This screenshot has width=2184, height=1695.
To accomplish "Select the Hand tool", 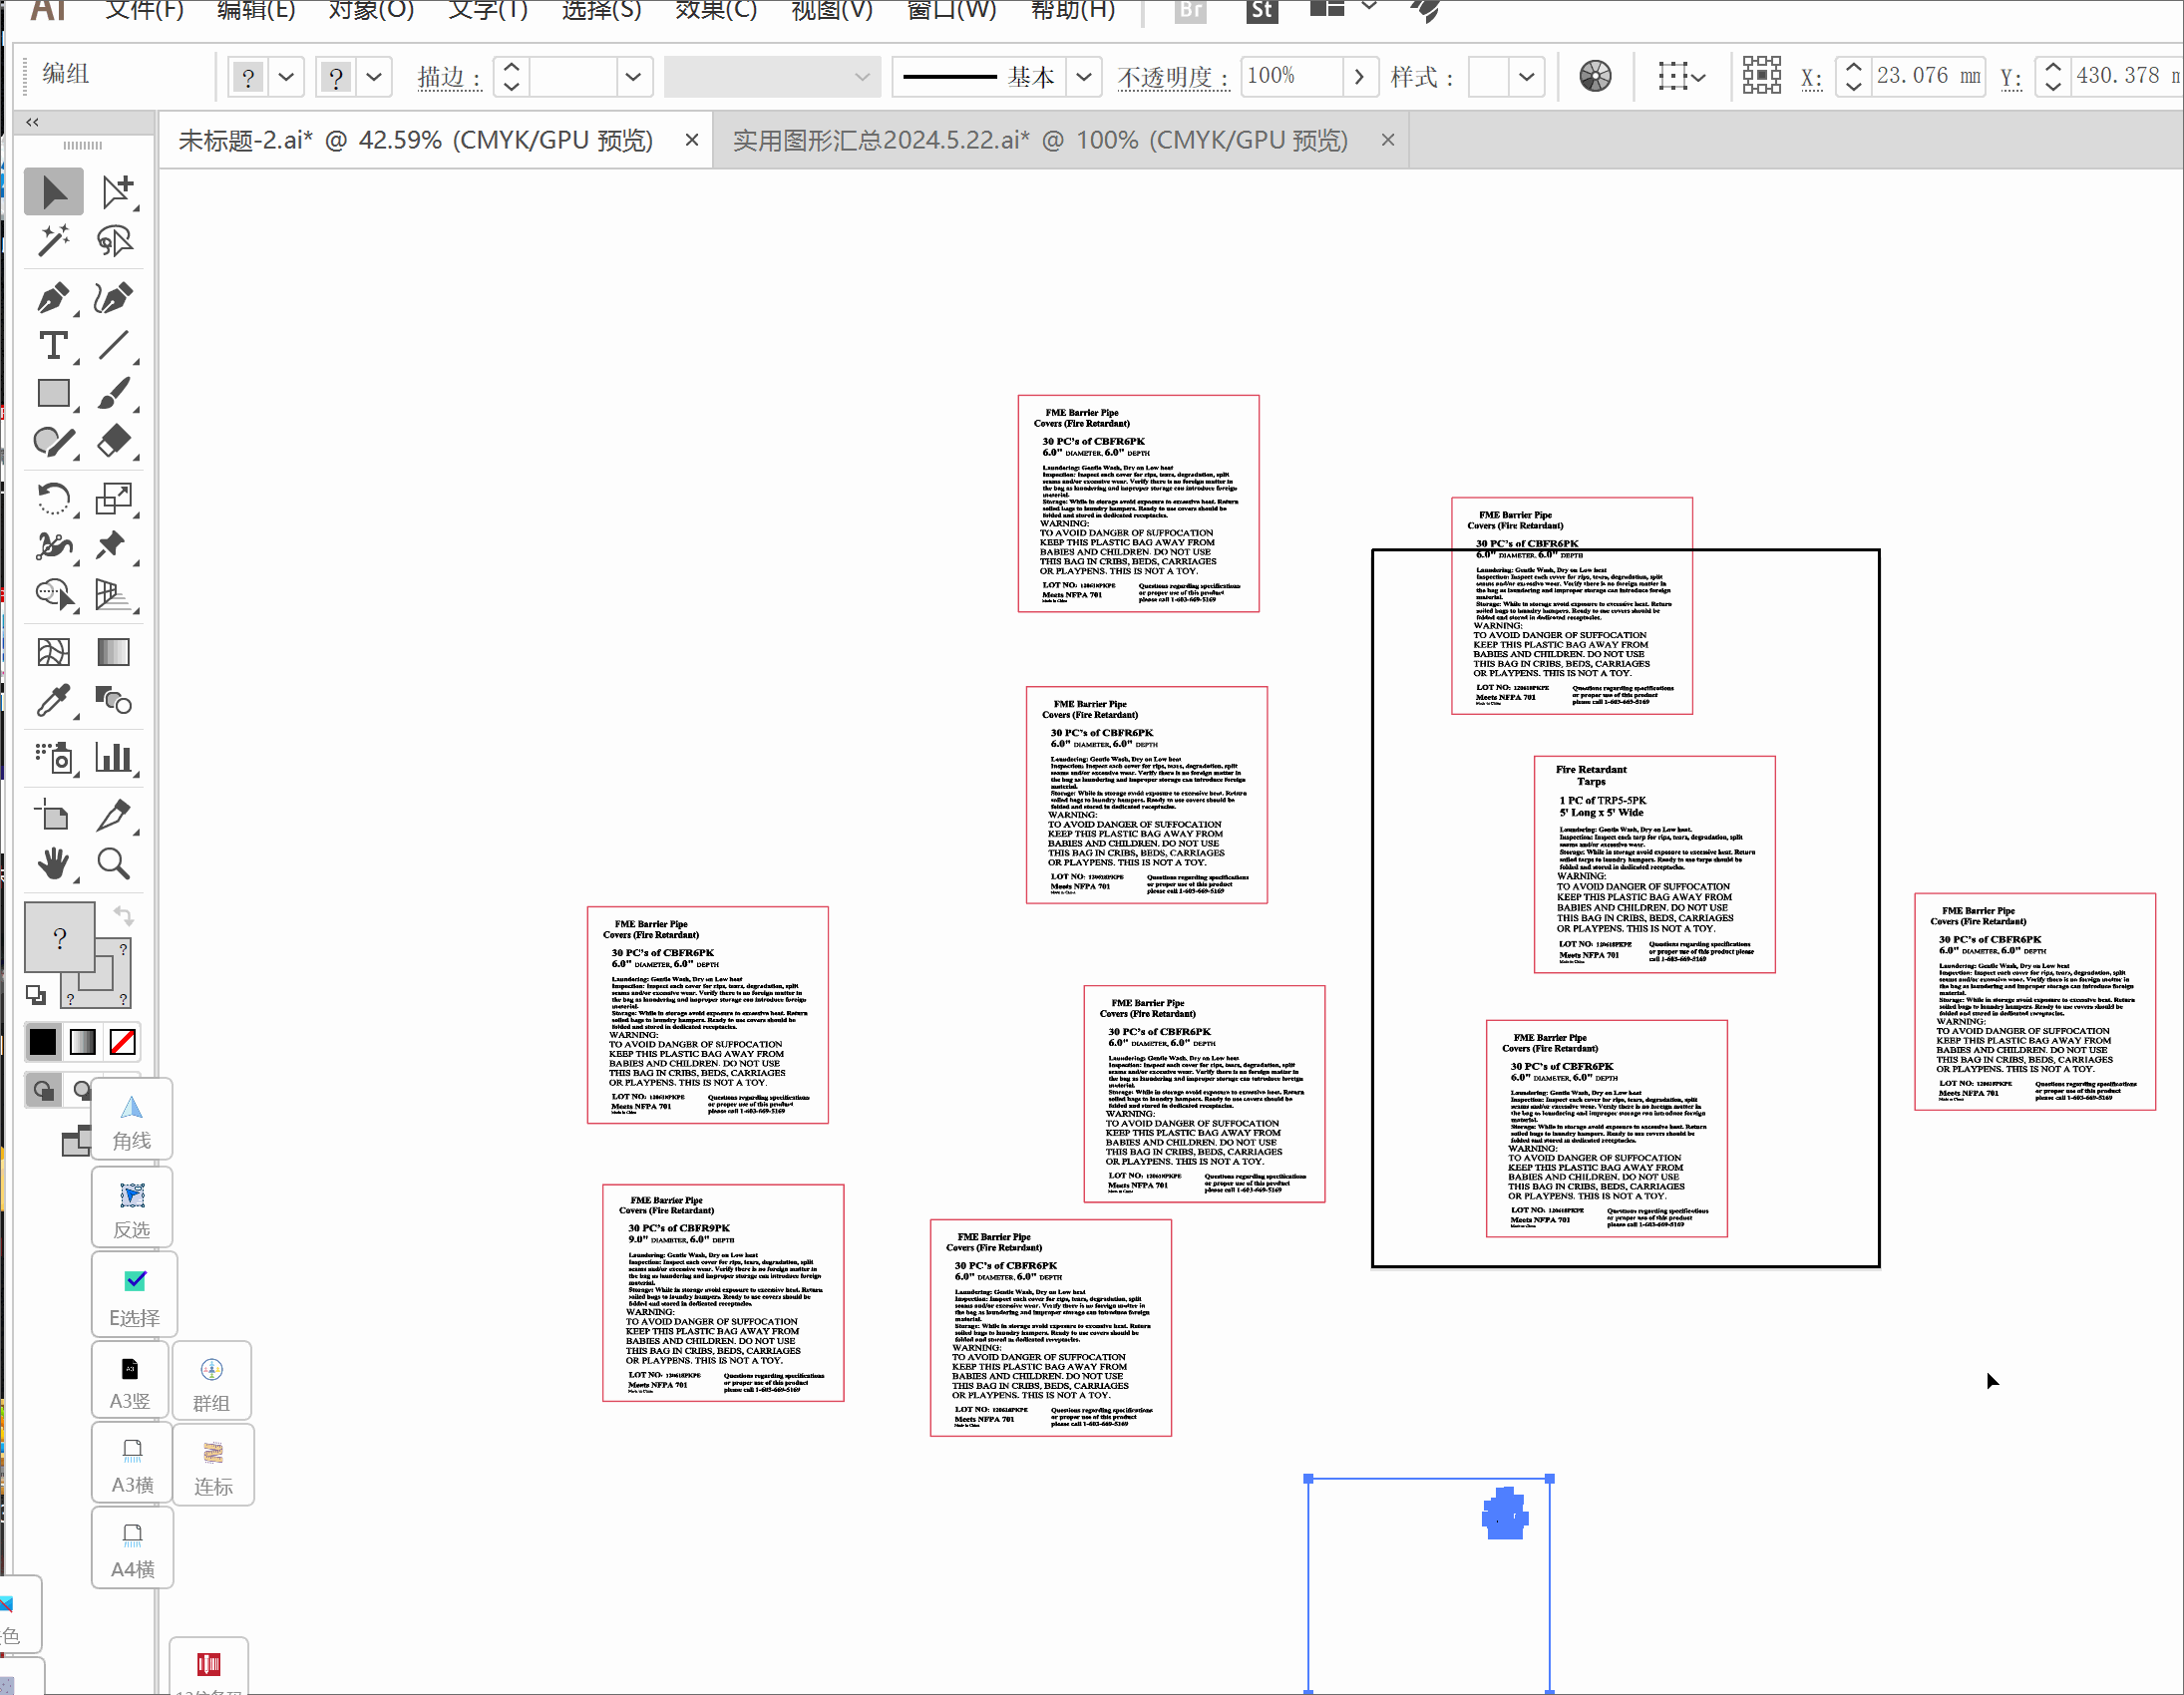I will (x=54, y=863).
